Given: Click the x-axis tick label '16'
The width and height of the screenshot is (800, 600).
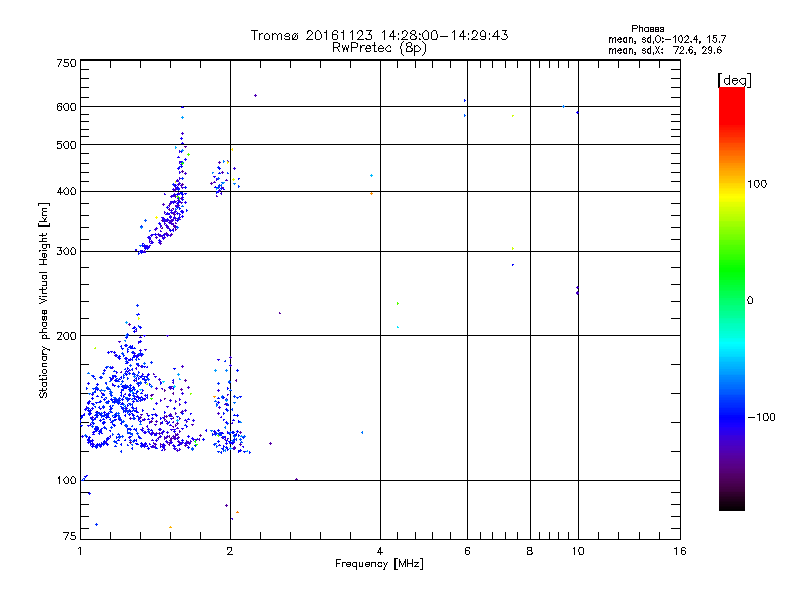Looking at the screenshot, I should [680, 551].
